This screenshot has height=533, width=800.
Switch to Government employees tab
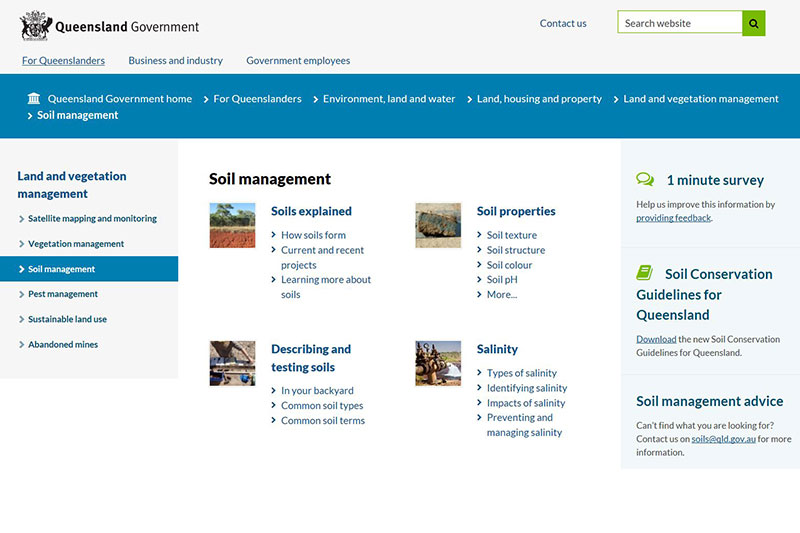[298, 61]
